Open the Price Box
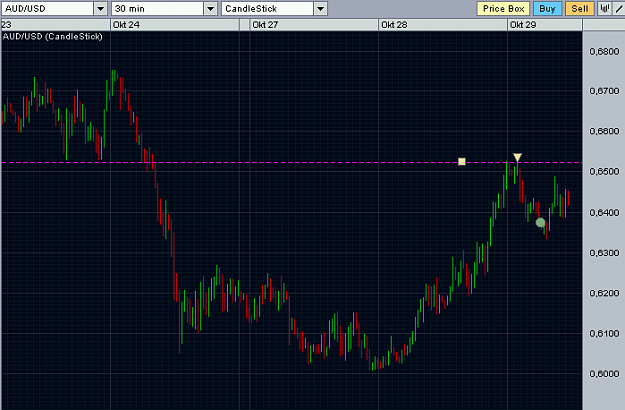Viewport: 625px width, 410px height. 503,9
